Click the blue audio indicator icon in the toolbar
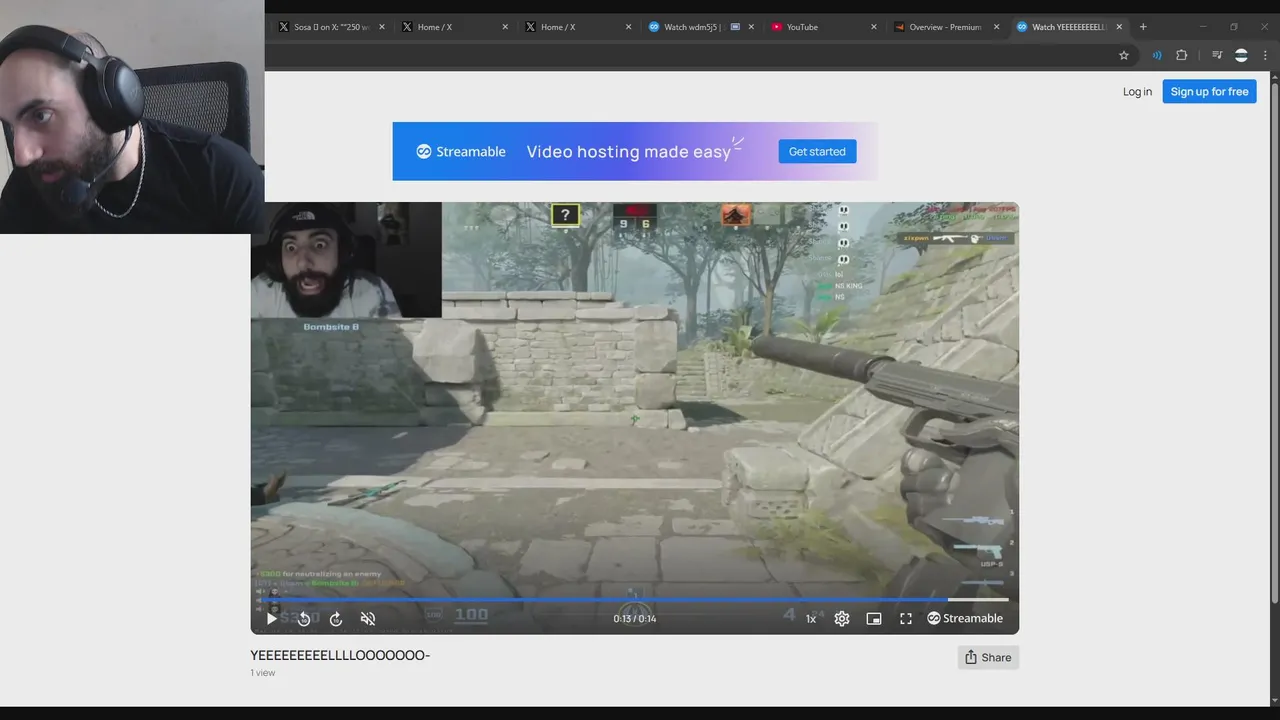Image resolution: width=1280 pixels, height=720 pixels. [x=1157, y=55]
